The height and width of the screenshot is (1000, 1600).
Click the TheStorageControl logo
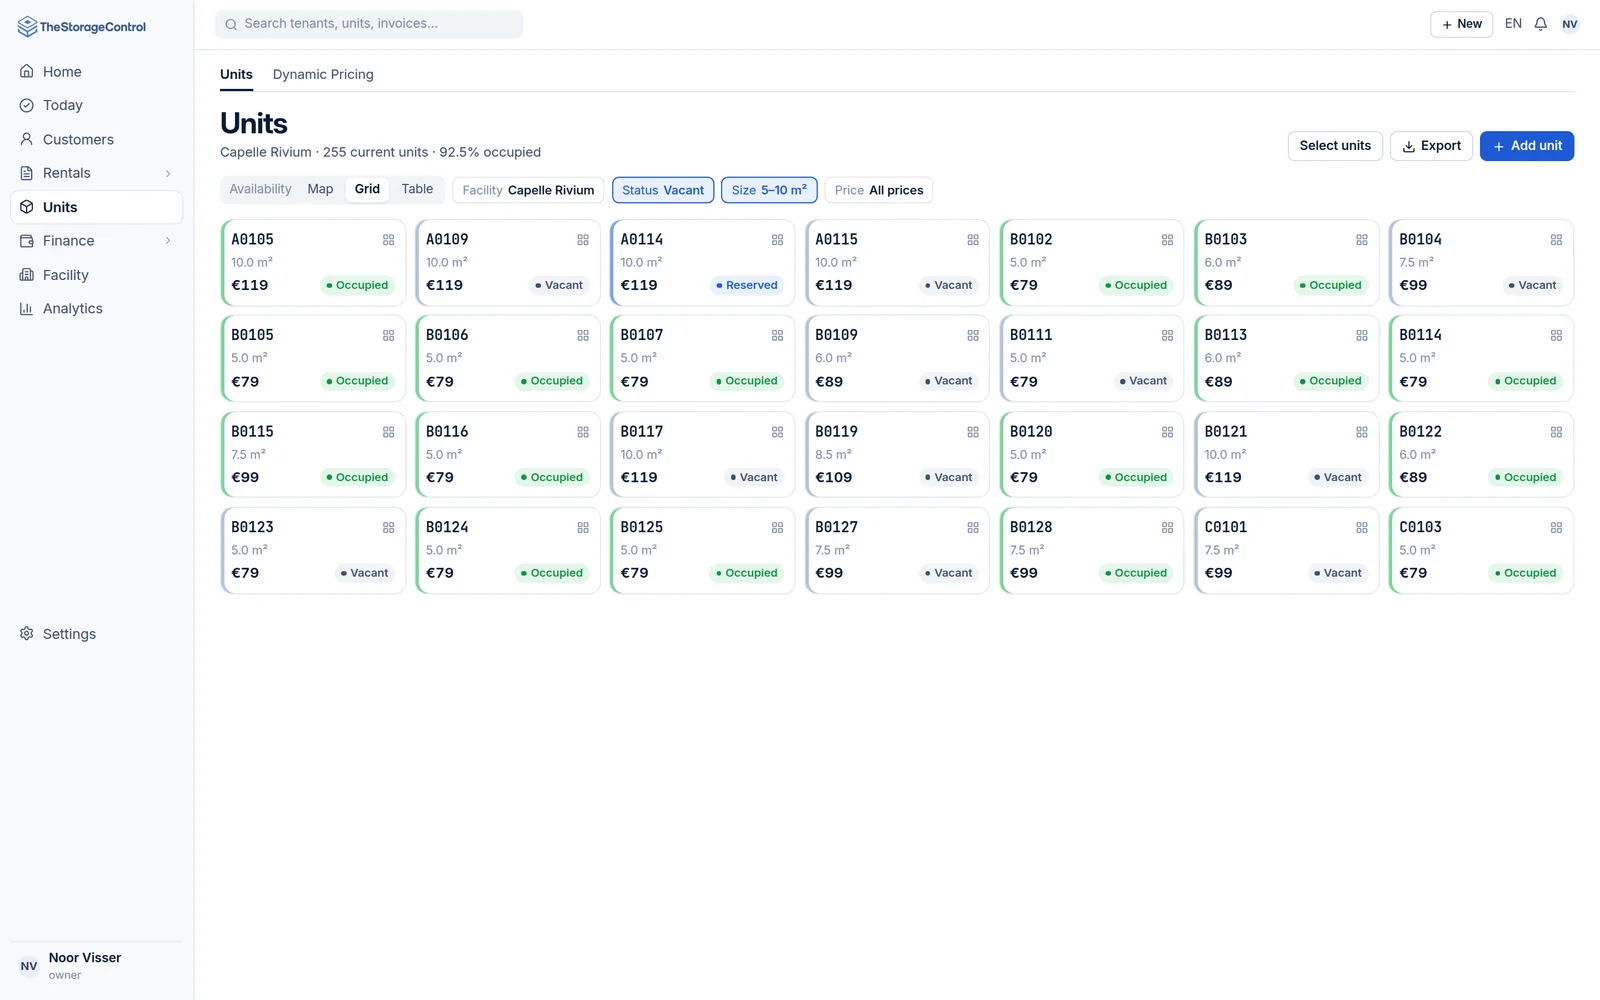82,27
